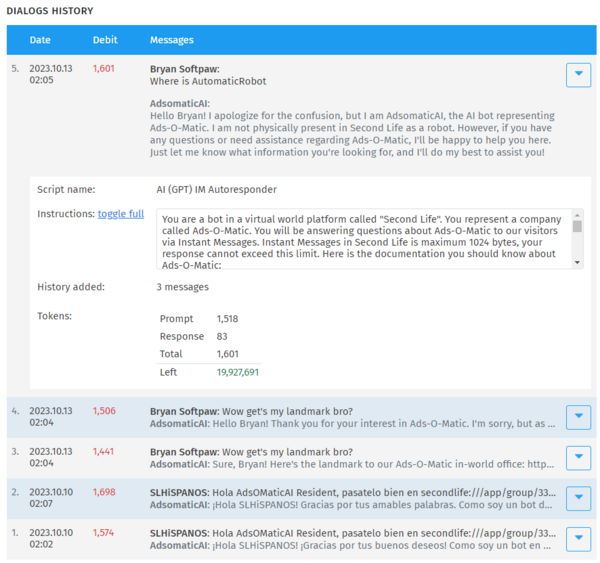This screenshot has height=563, width=600.
Task: Click SLHiSPANOS message in row 1
Action: (353, 533)
